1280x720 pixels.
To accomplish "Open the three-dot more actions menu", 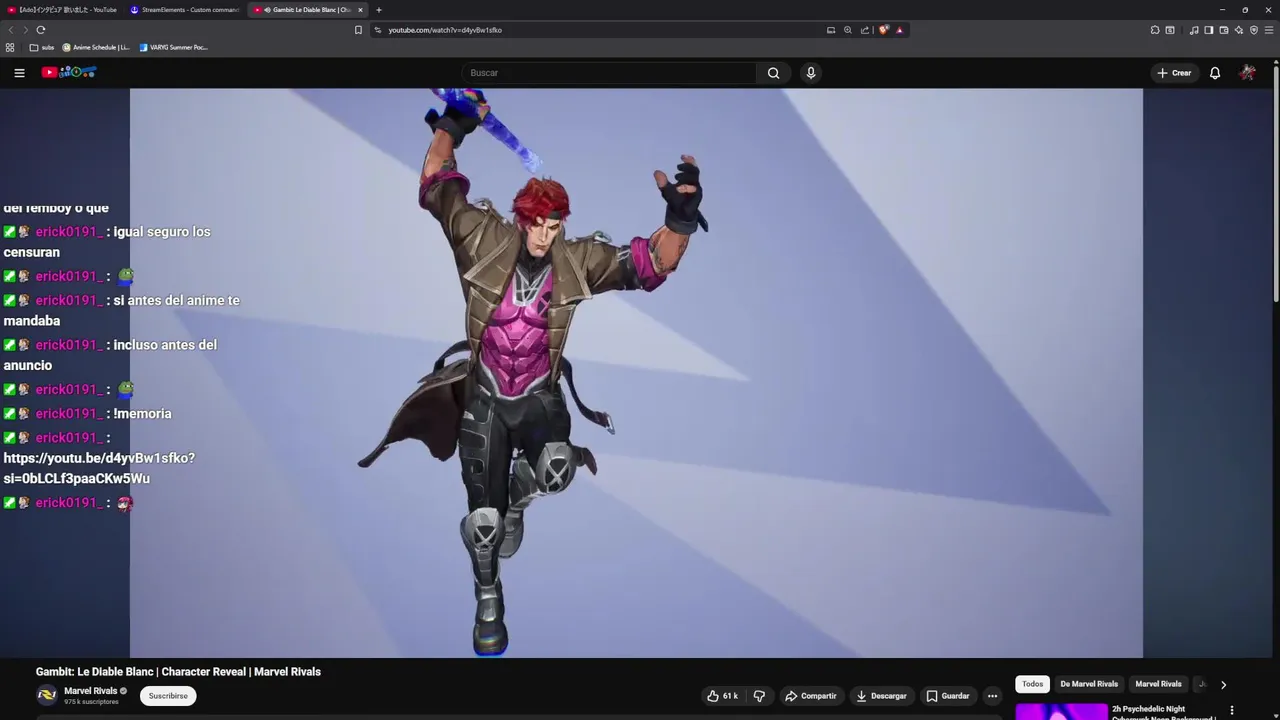I will (992, 696).
